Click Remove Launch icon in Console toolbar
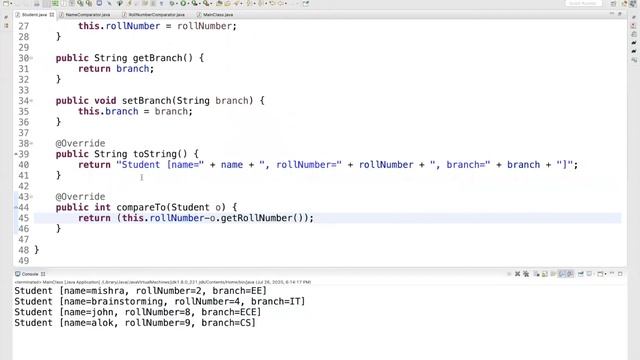The image size is (640, 360). click(517, 274)
